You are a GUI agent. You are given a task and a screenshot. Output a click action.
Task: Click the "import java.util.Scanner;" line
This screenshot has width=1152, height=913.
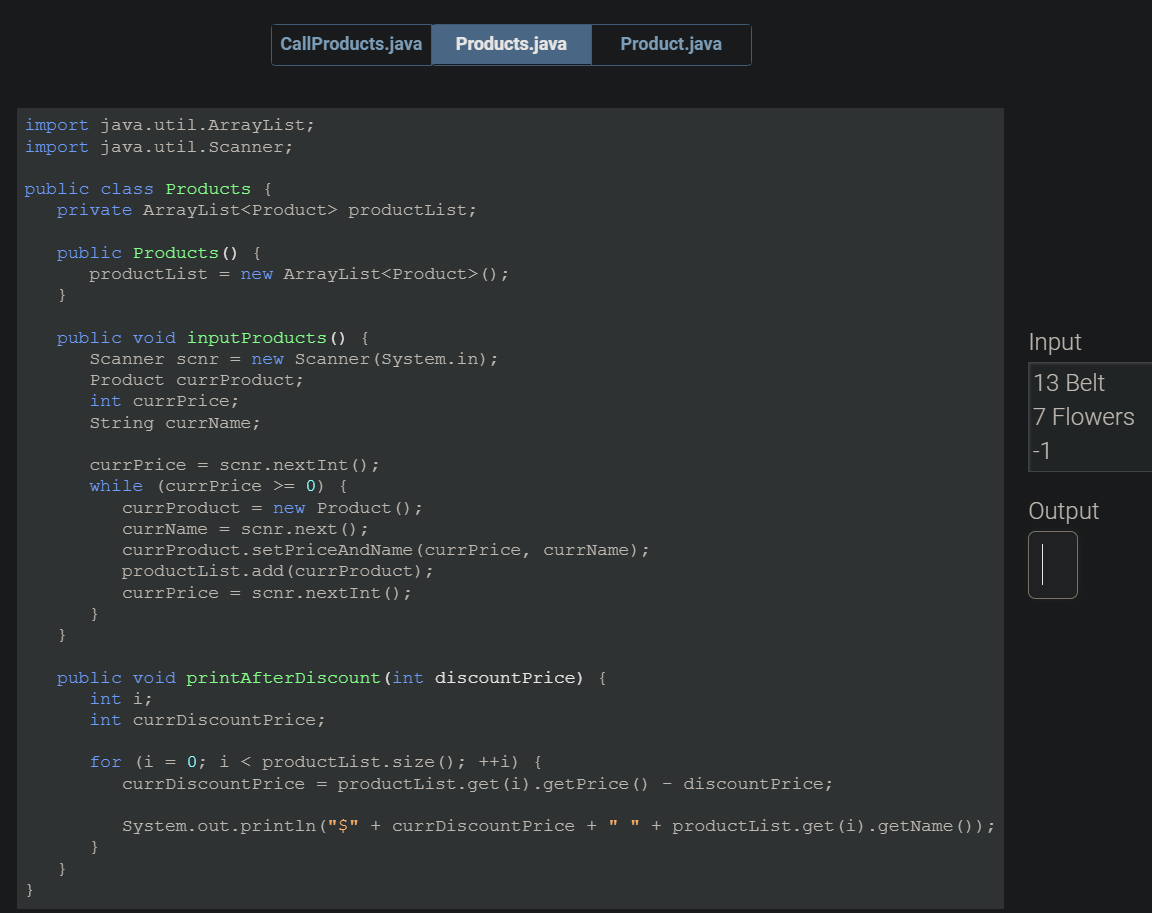pyautogui.click(x=159, y=147)
